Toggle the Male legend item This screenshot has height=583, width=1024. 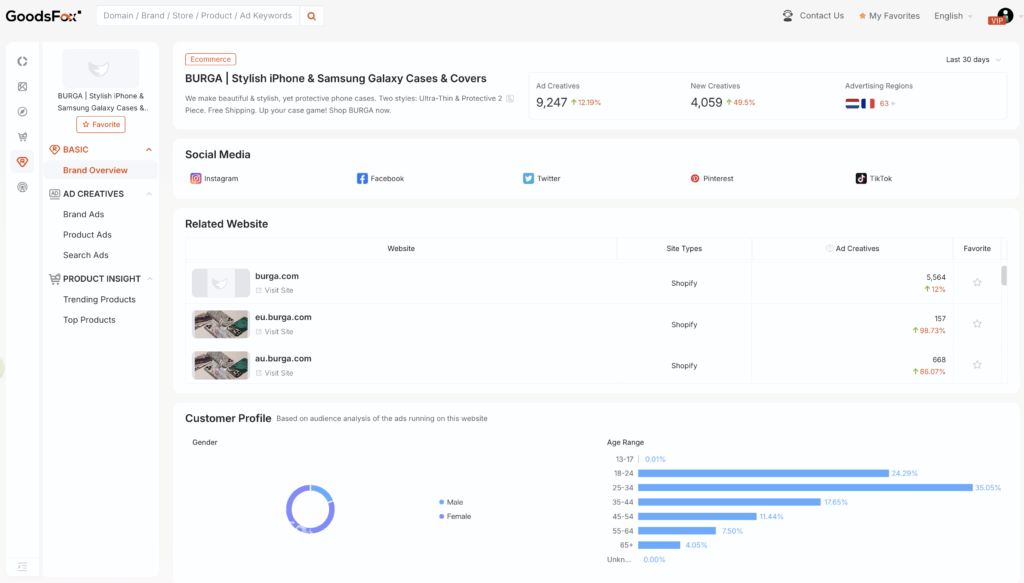pyautogui.click(x=451, y=502)
